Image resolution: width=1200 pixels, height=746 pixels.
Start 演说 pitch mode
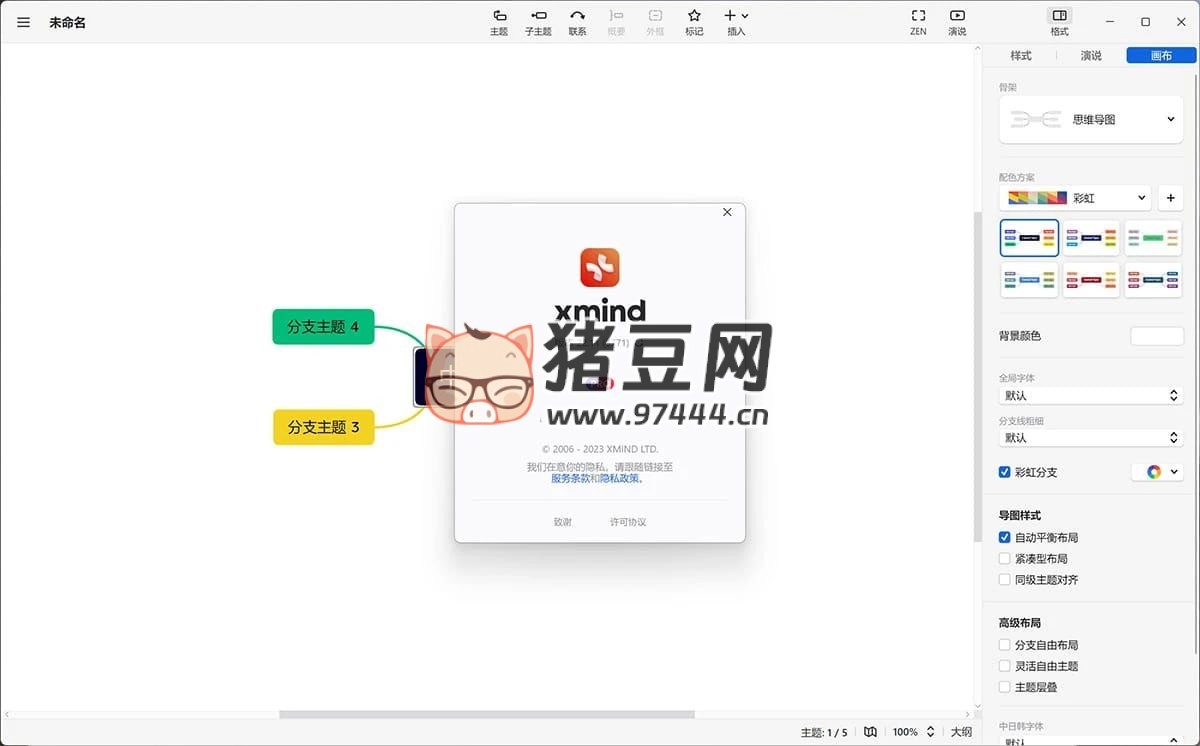(x=957, y=22)
